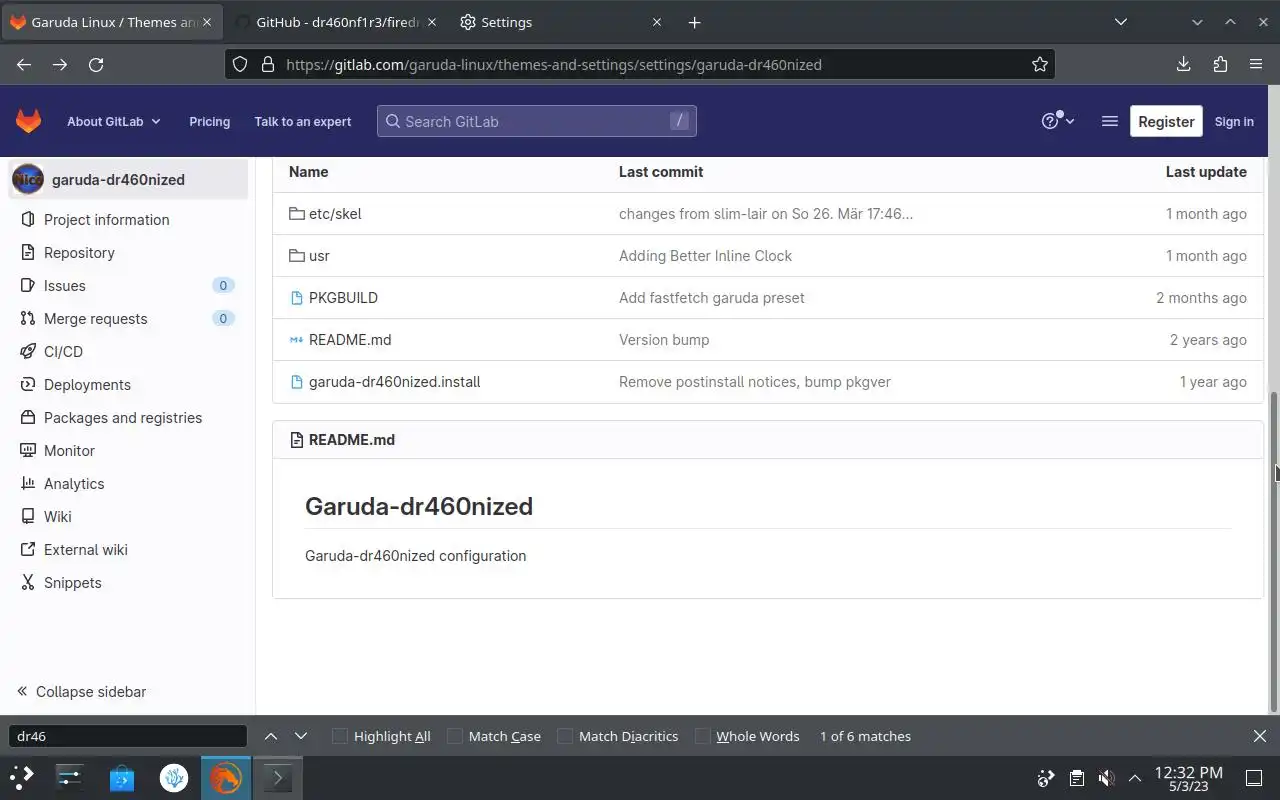Click the browser back arrow
Screen dimensions: 1280x800
tap(24, 64)
